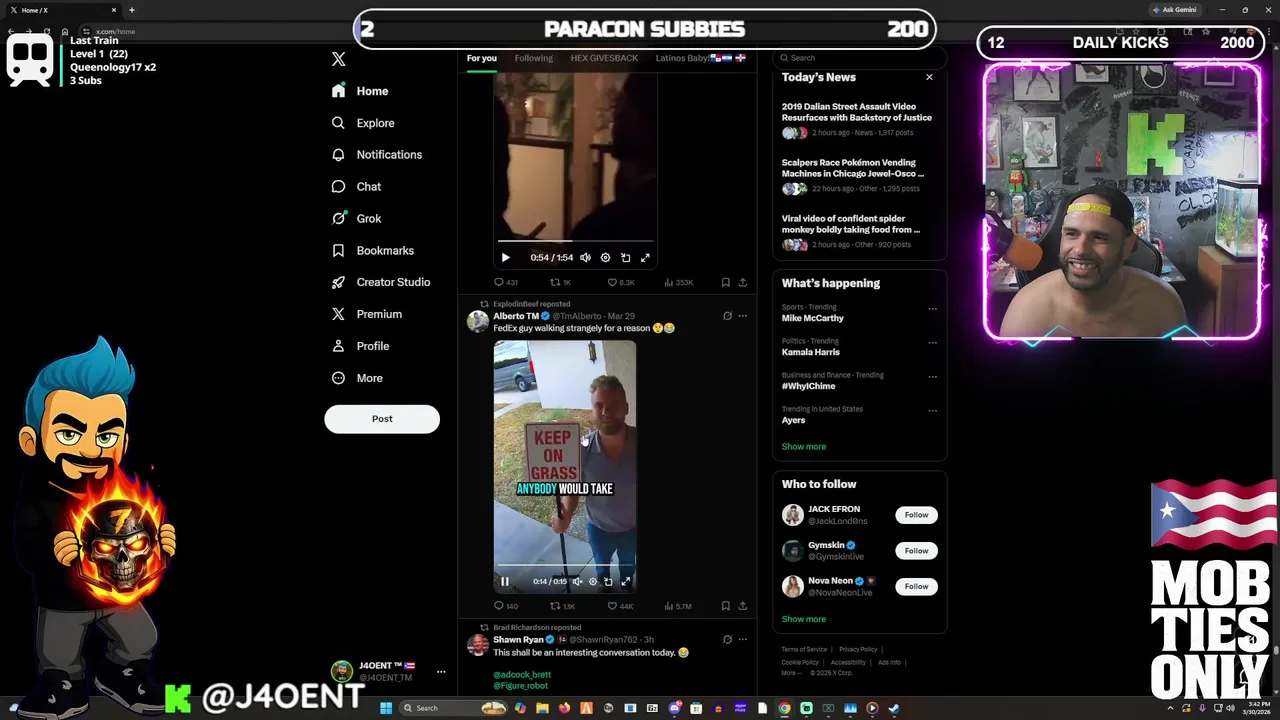Repost the post with 8.3K likes
Screen dimensions: 1280x720
point(560,283)
